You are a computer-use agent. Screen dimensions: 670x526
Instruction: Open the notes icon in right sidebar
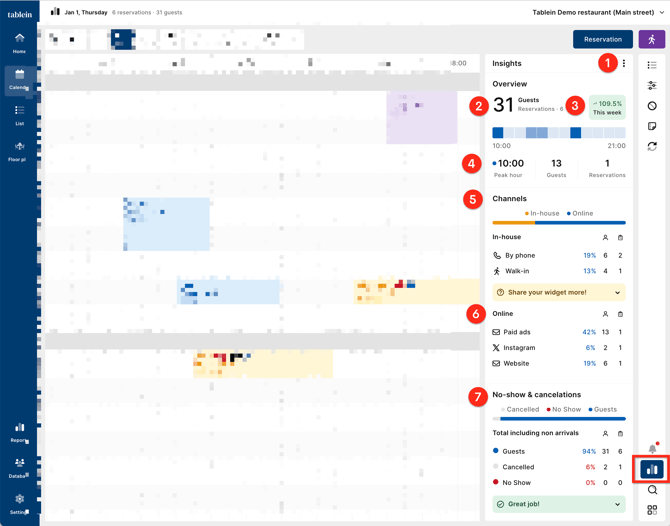coord(652,126)
